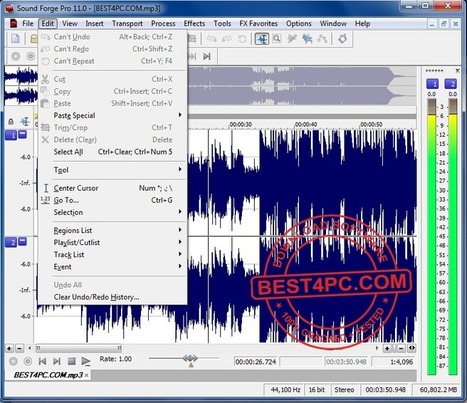Click meter channel 2 button
The image size is (467, 403).
[451, 84]
